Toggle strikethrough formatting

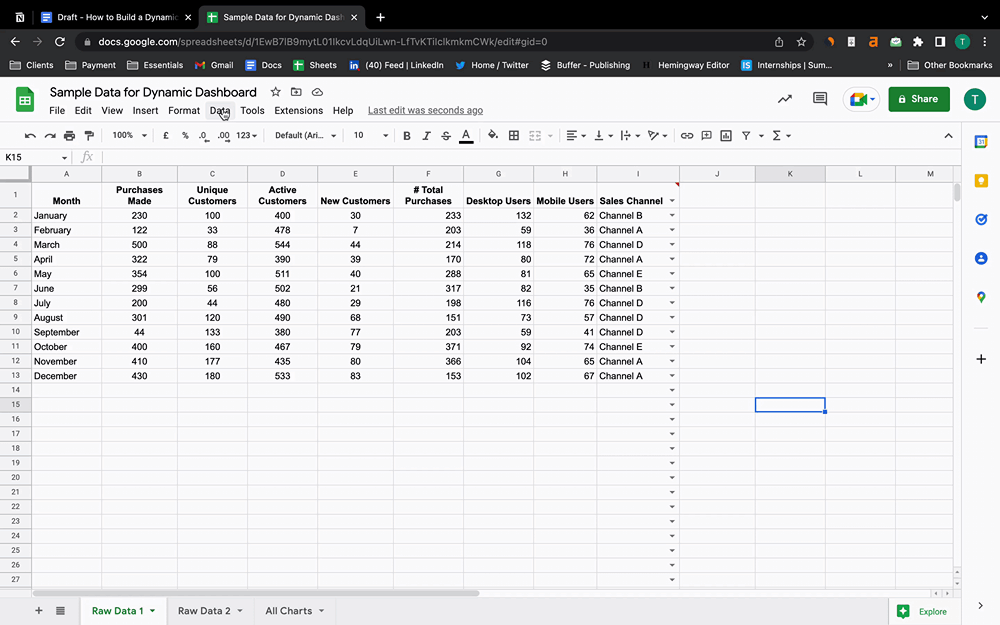coord(446,135)
